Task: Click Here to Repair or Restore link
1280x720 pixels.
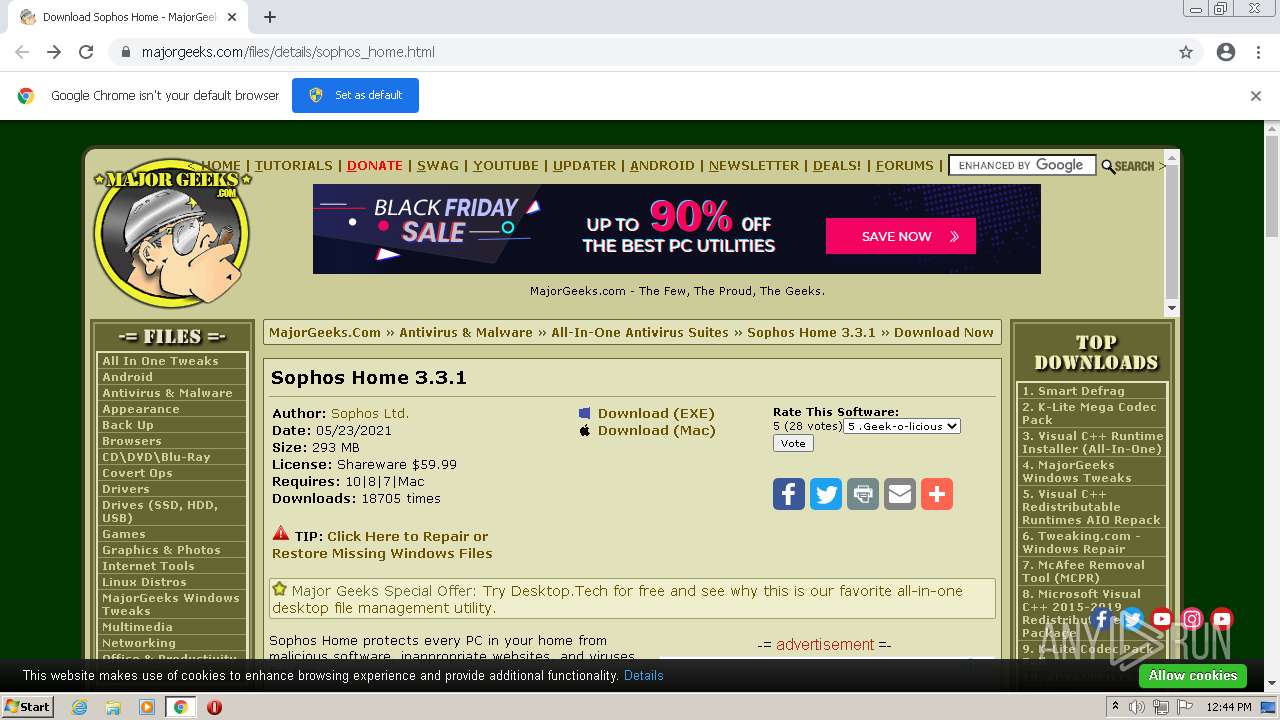Action: click(x=382, y=545)
